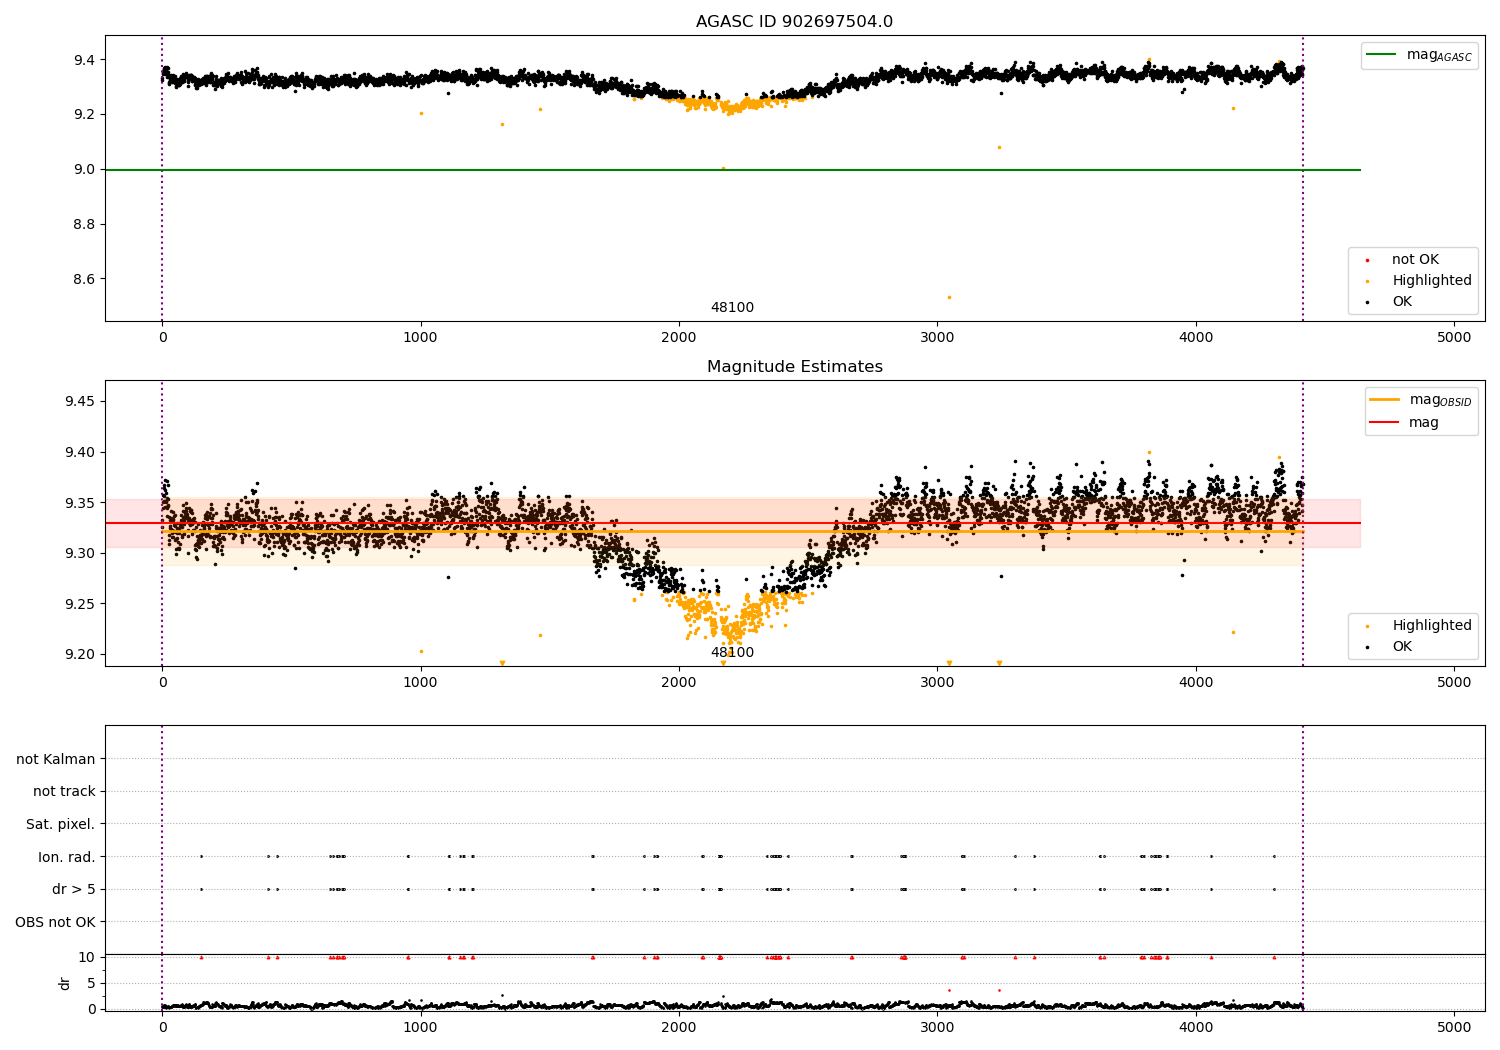Screen dimensions: 1500x1050
Task: Click the 5000 x-axis tick on top plot
Action: [1454, 338]
